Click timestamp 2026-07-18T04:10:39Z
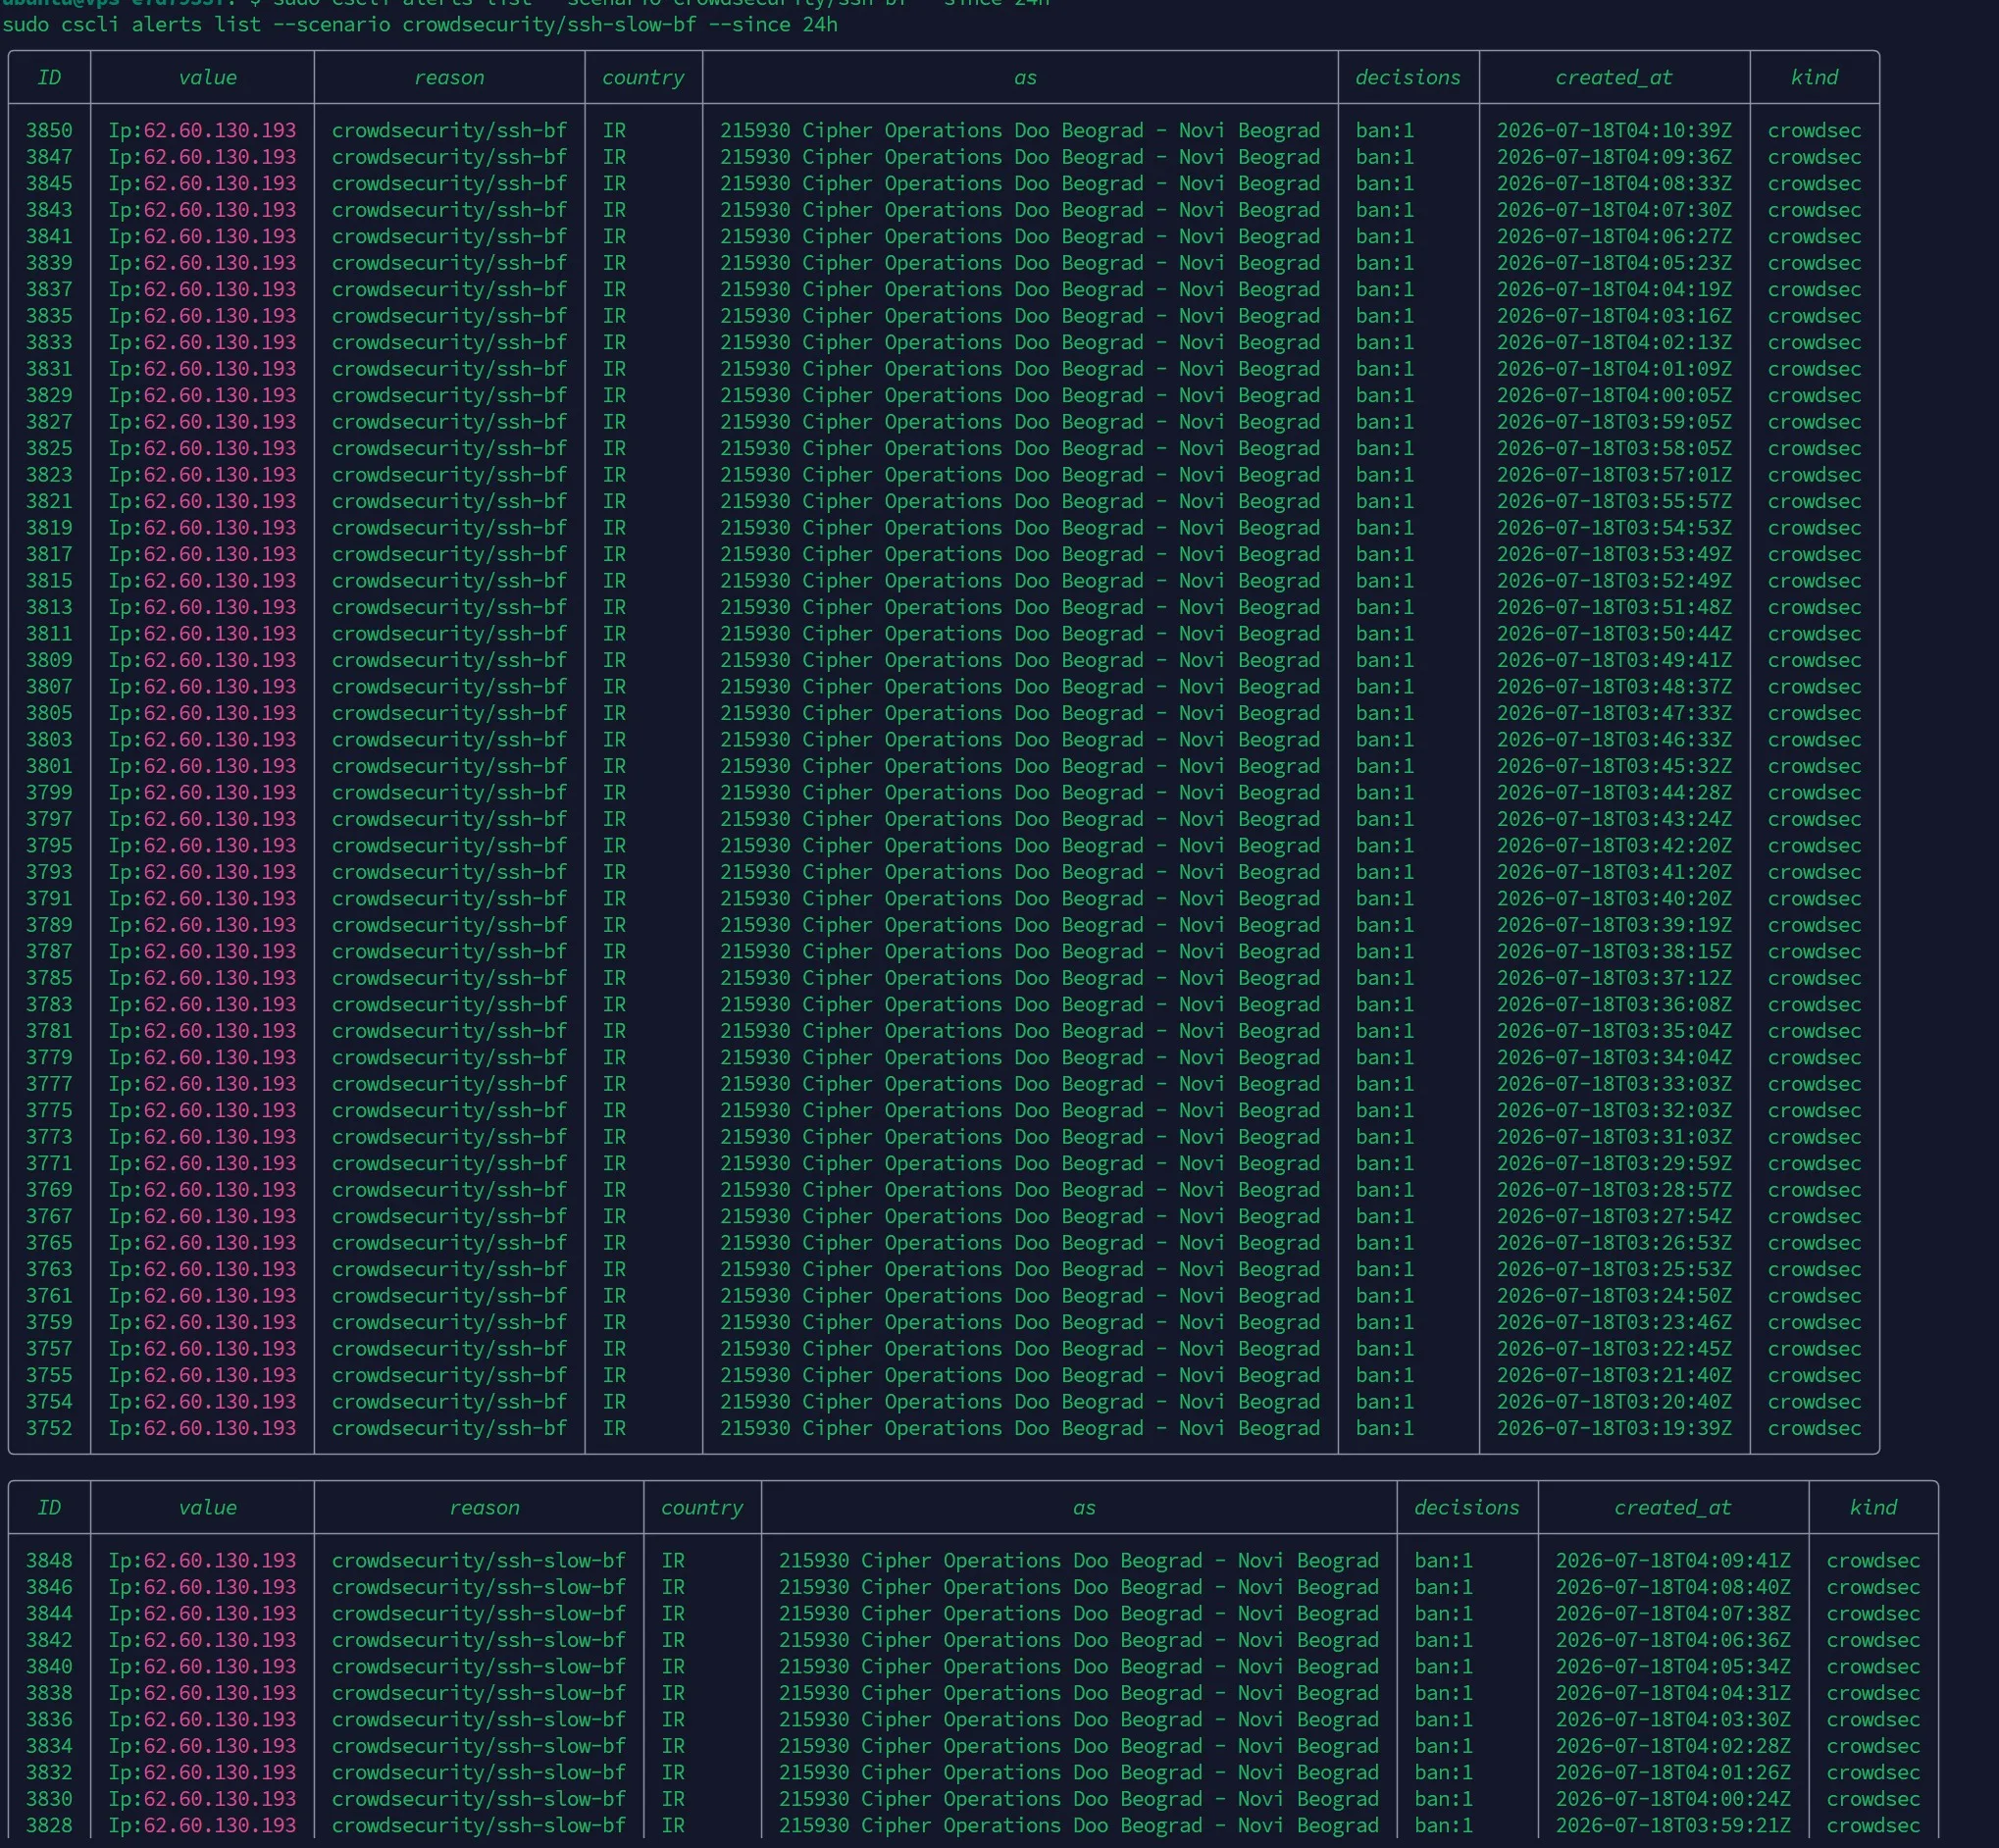This screenshot has width=1999, height=1848. (1614, 130)
